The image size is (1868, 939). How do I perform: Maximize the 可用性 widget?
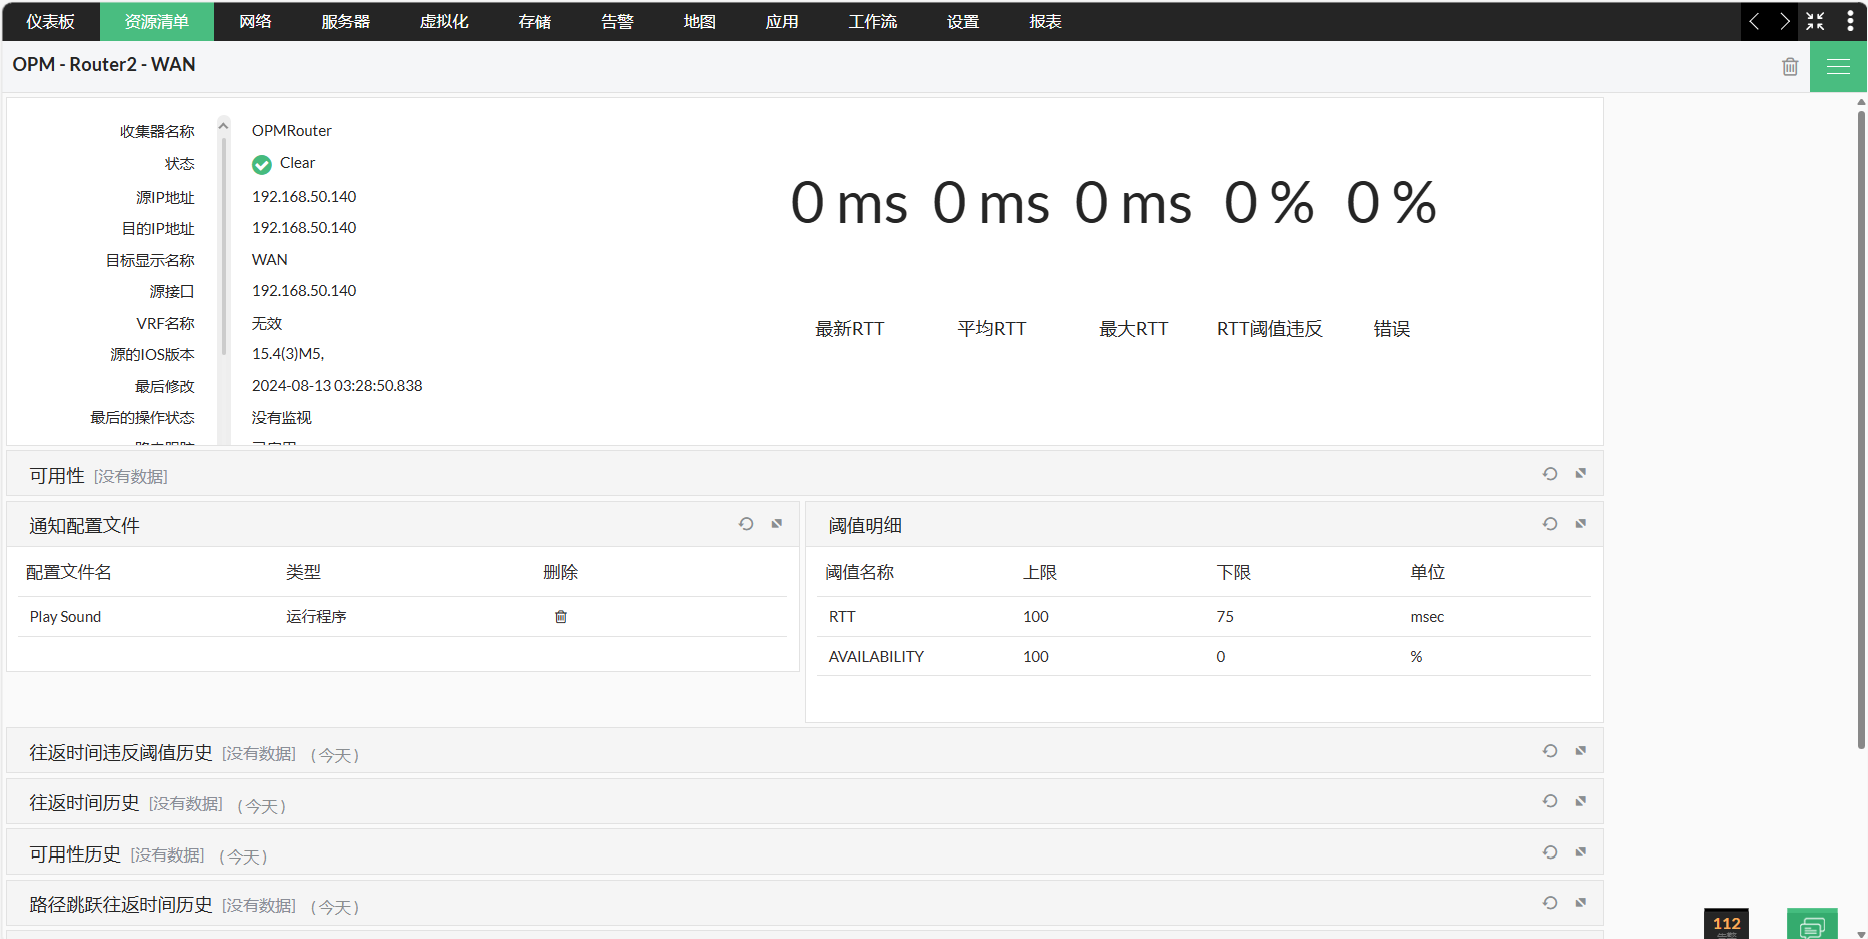(x=1581, y=473)
